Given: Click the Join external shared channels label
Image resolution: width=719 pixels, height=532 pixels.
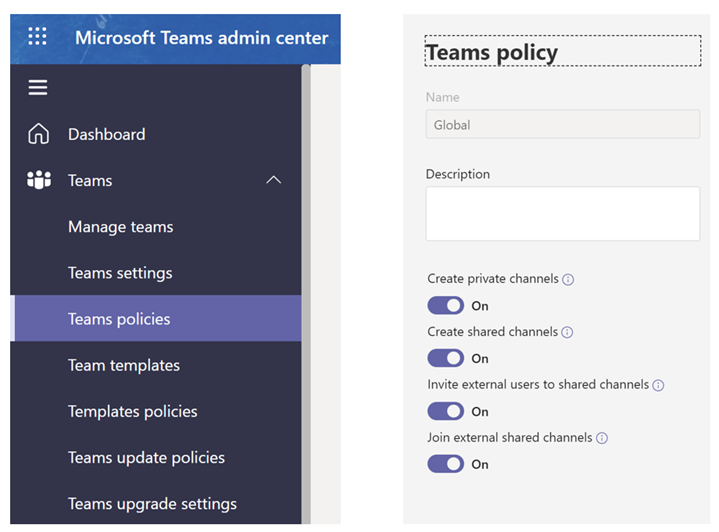Looking at the screenshot, I should [x=510, y=438].
